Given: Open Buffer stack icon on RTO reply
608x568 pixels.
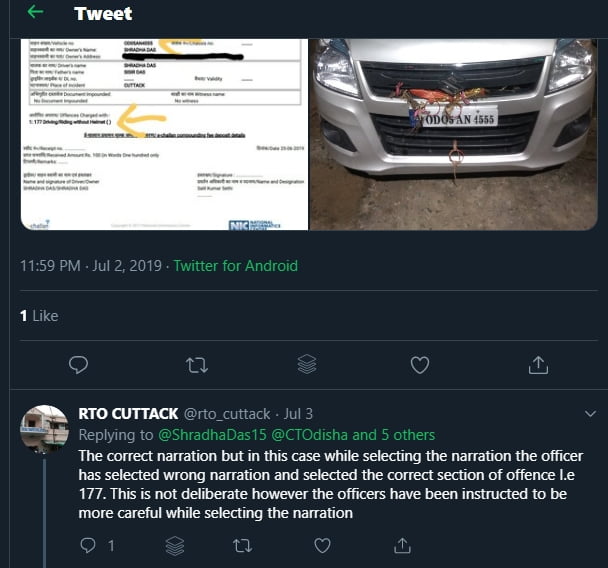Looking at the screenshot, I should click(x=174, y=545).
